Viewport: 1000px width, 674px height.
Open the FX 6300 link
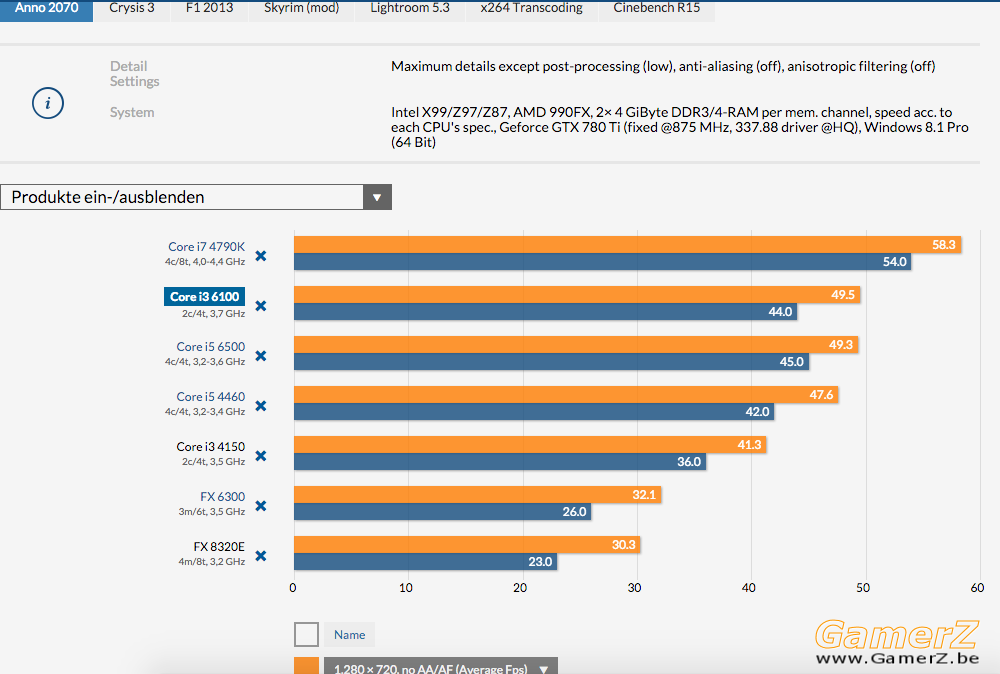pos(223,497)
